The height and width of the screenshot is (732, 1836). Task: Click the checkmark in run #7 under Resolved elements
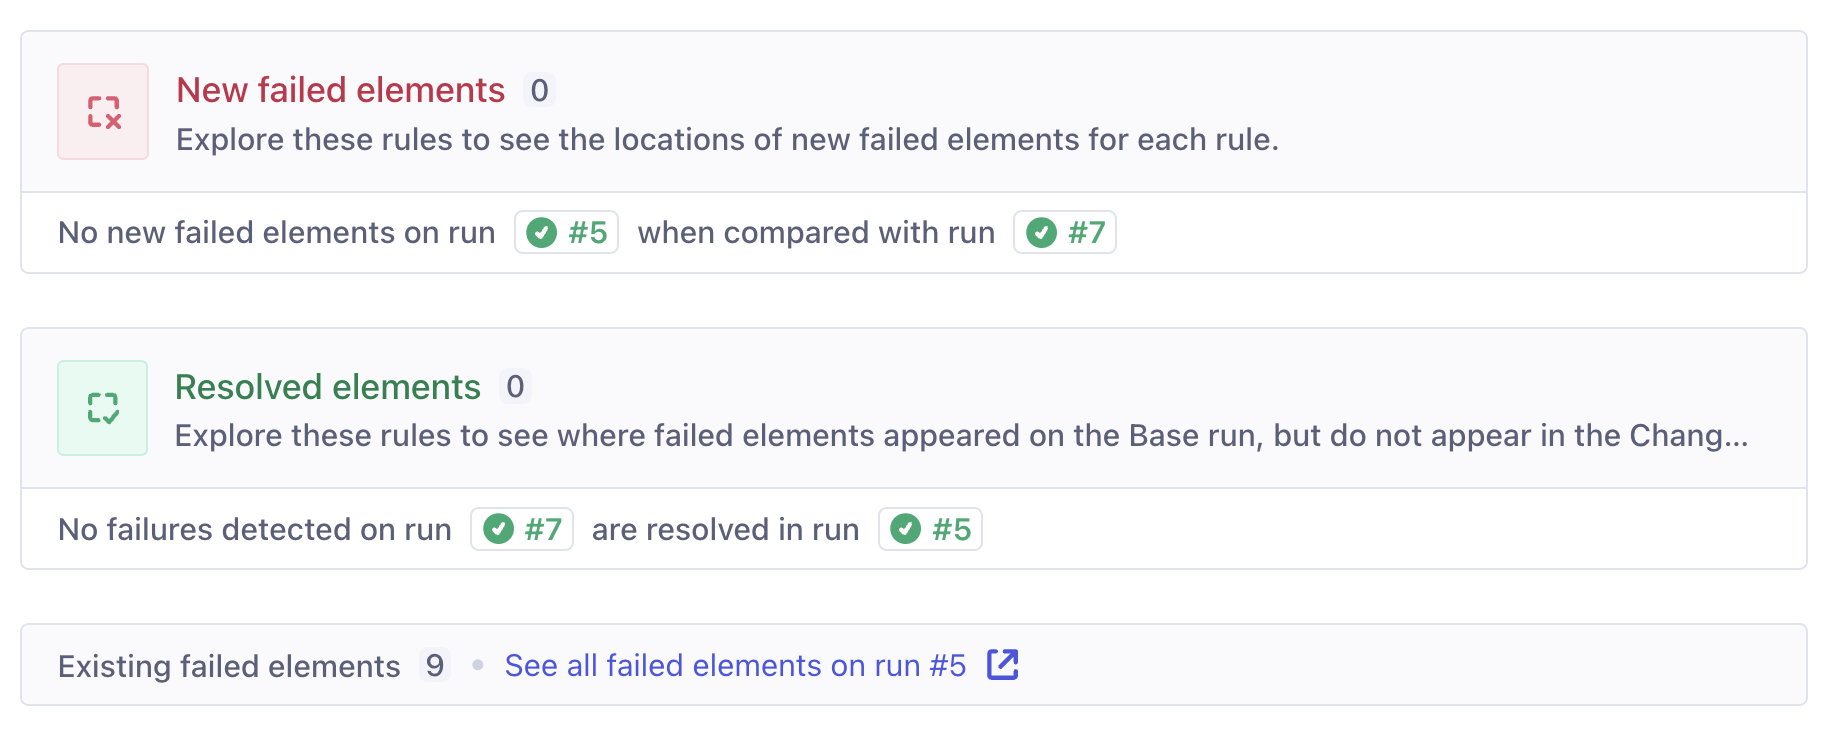point(497,529)
